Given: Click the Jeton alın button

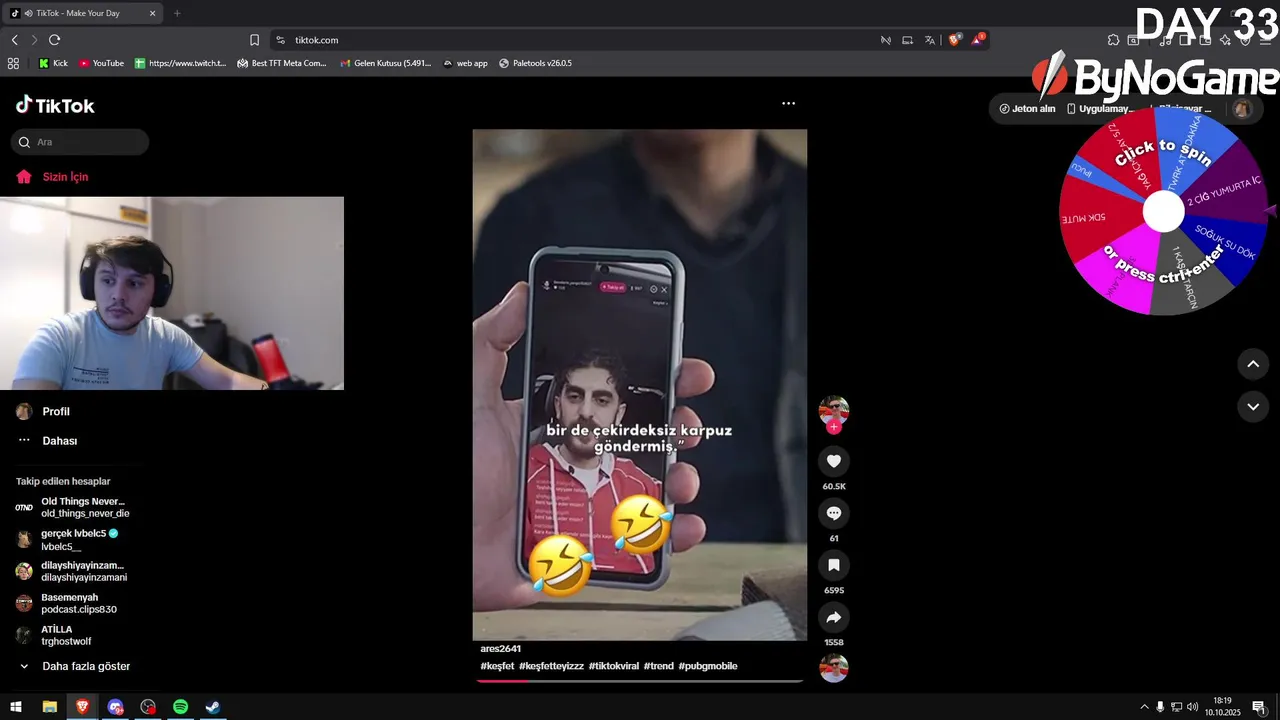Looking at the screenshot, I should pyautogui.click(x=1027, y=109).
